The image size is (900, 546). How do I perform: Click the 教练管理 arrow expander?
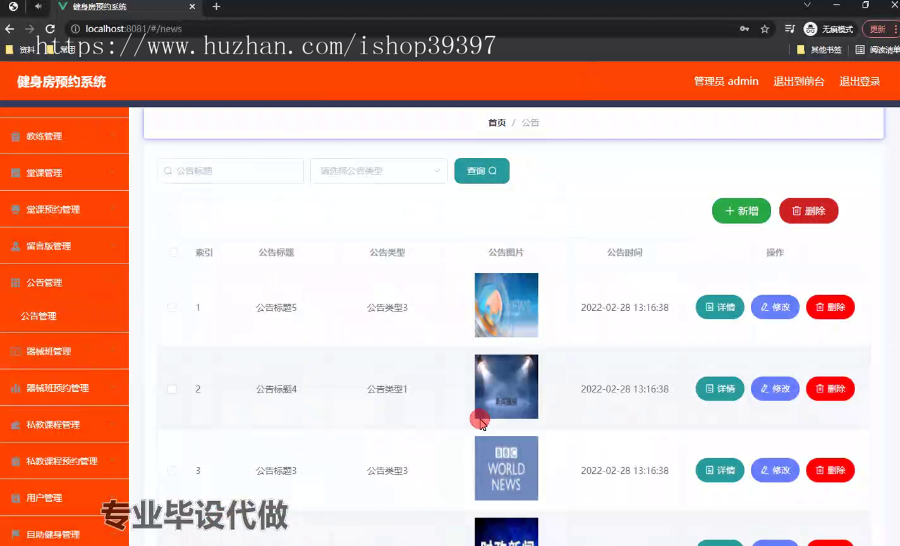coord(113,136)
